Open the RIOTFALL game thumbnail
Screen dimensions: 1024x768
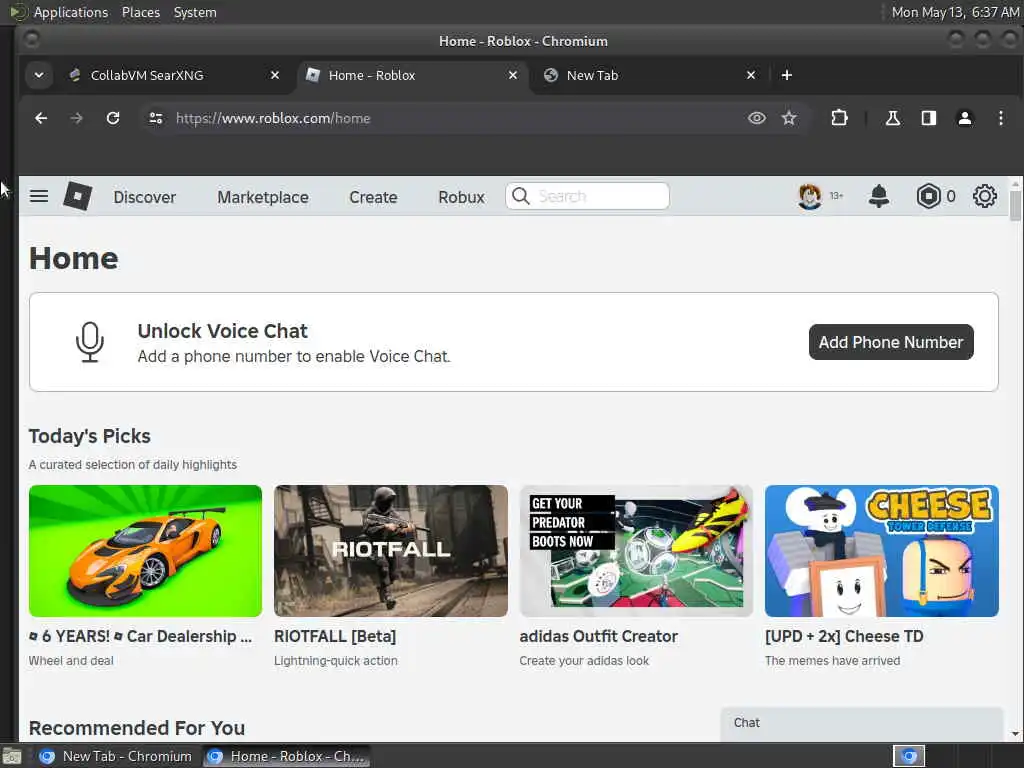pyautogui.click(x=391, y=551)
